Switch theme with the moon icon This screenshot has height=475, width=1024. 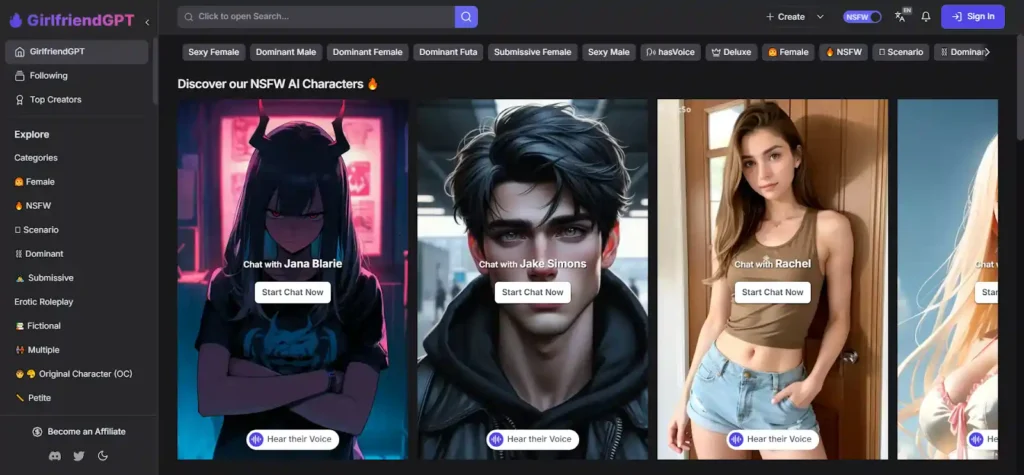point(103,456)
